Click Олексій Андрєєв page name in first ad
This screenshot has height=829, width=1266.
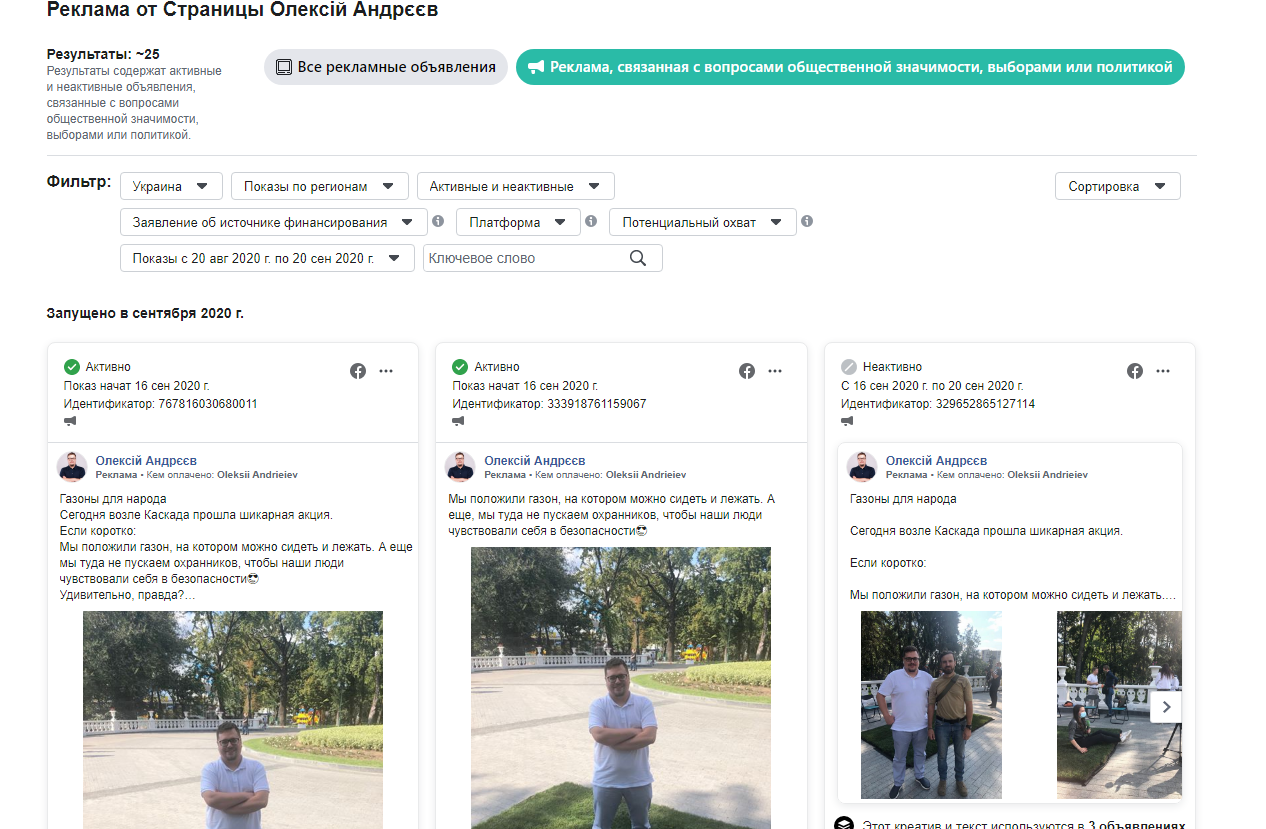146,461
